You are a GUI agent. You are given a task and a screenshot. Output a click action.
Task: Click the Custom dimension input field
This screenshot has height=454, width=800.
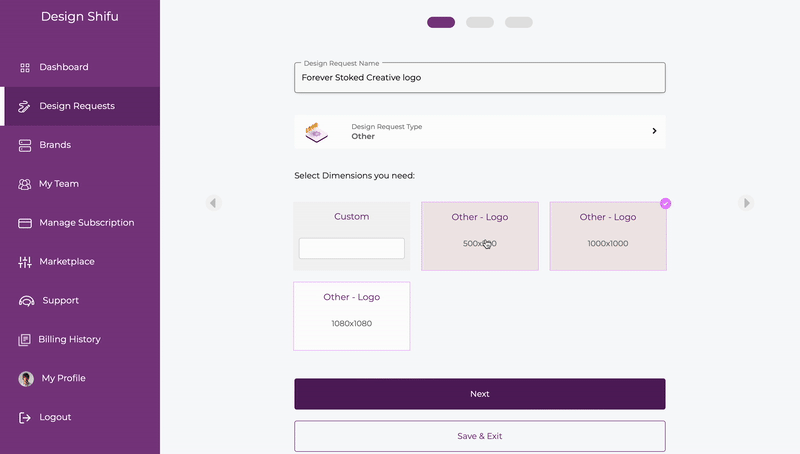click(352, 248)
